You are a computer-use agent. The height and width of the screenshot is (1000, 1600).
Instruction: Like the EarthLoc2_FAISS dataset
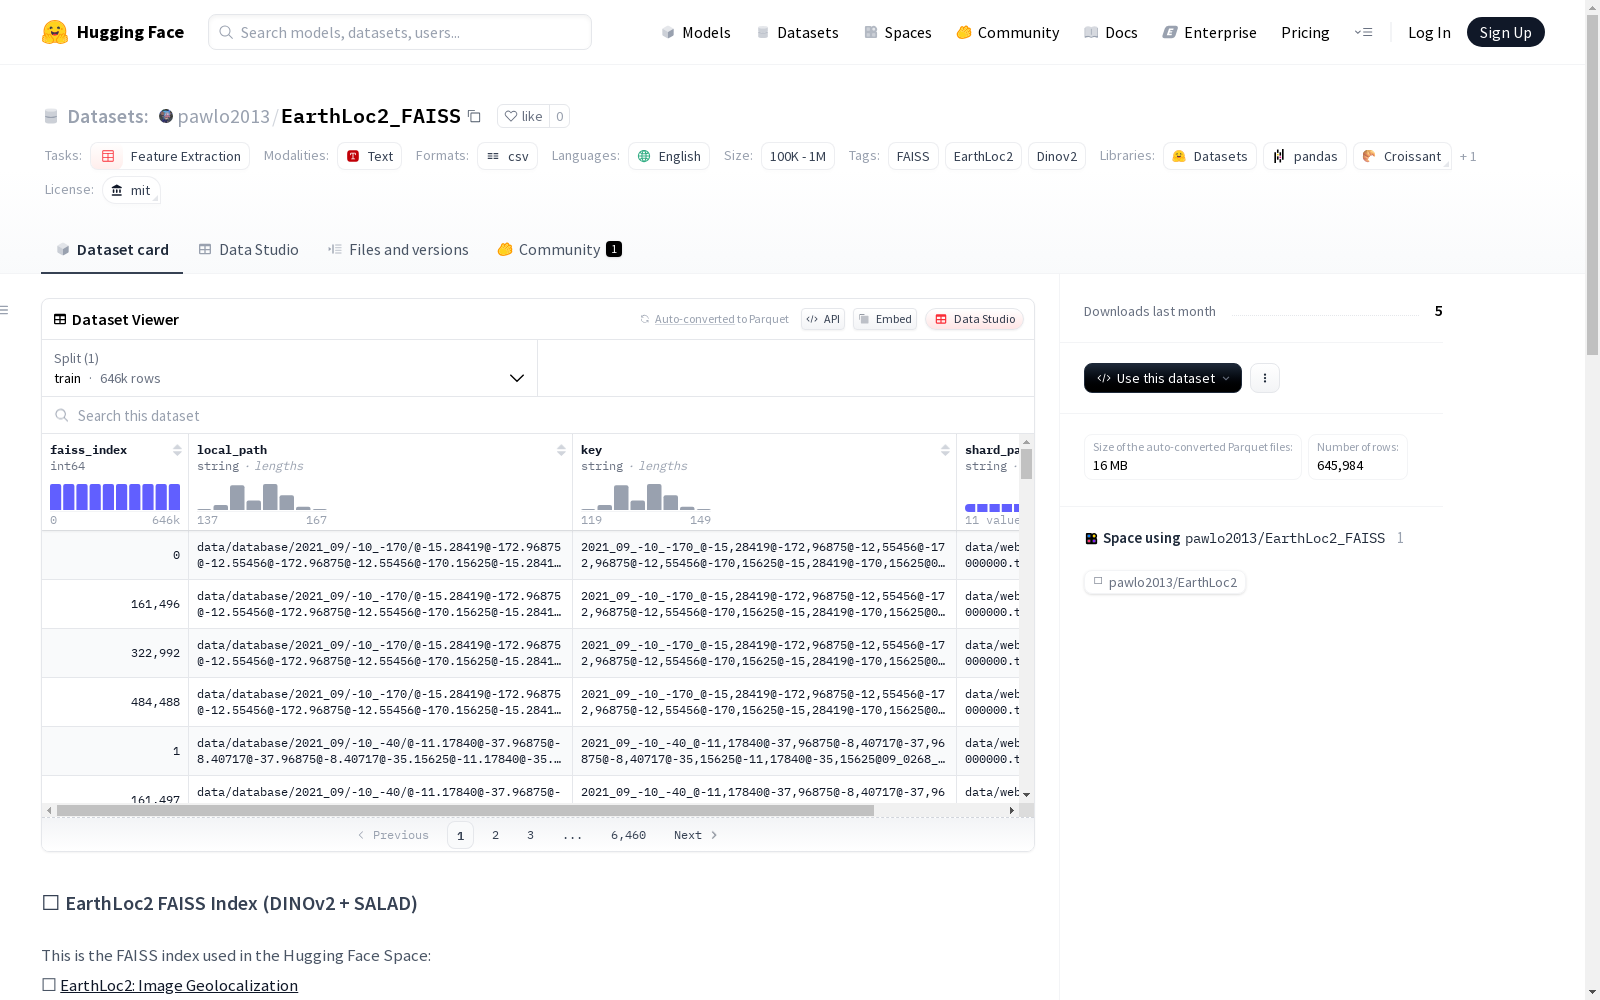(x=523, y=116)
